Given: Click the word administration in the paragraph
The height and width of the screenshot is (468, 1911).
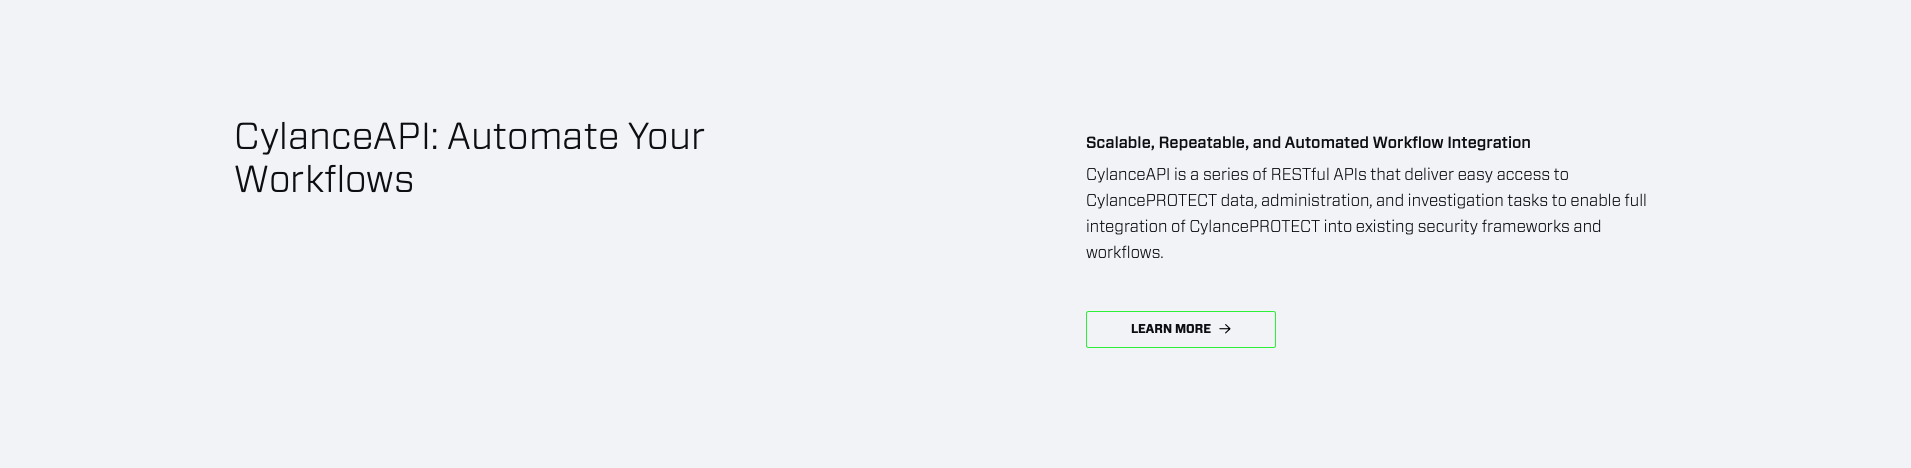Looking at the screenshot, I should (x=1314, y=201).
